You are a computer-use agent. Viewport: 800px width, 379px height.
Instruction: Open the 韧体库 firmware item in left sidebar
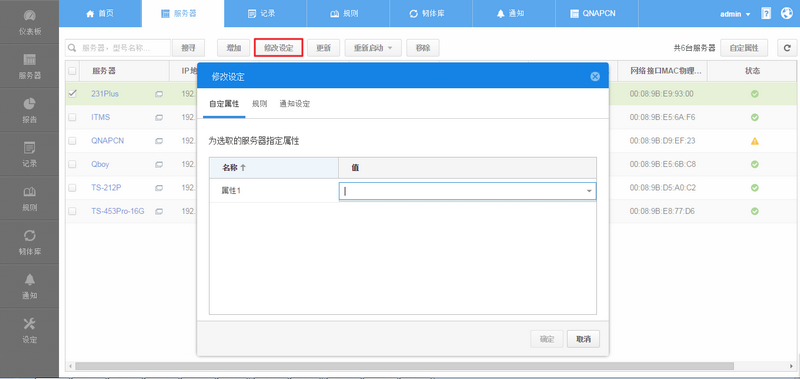(x=30, y=242)
